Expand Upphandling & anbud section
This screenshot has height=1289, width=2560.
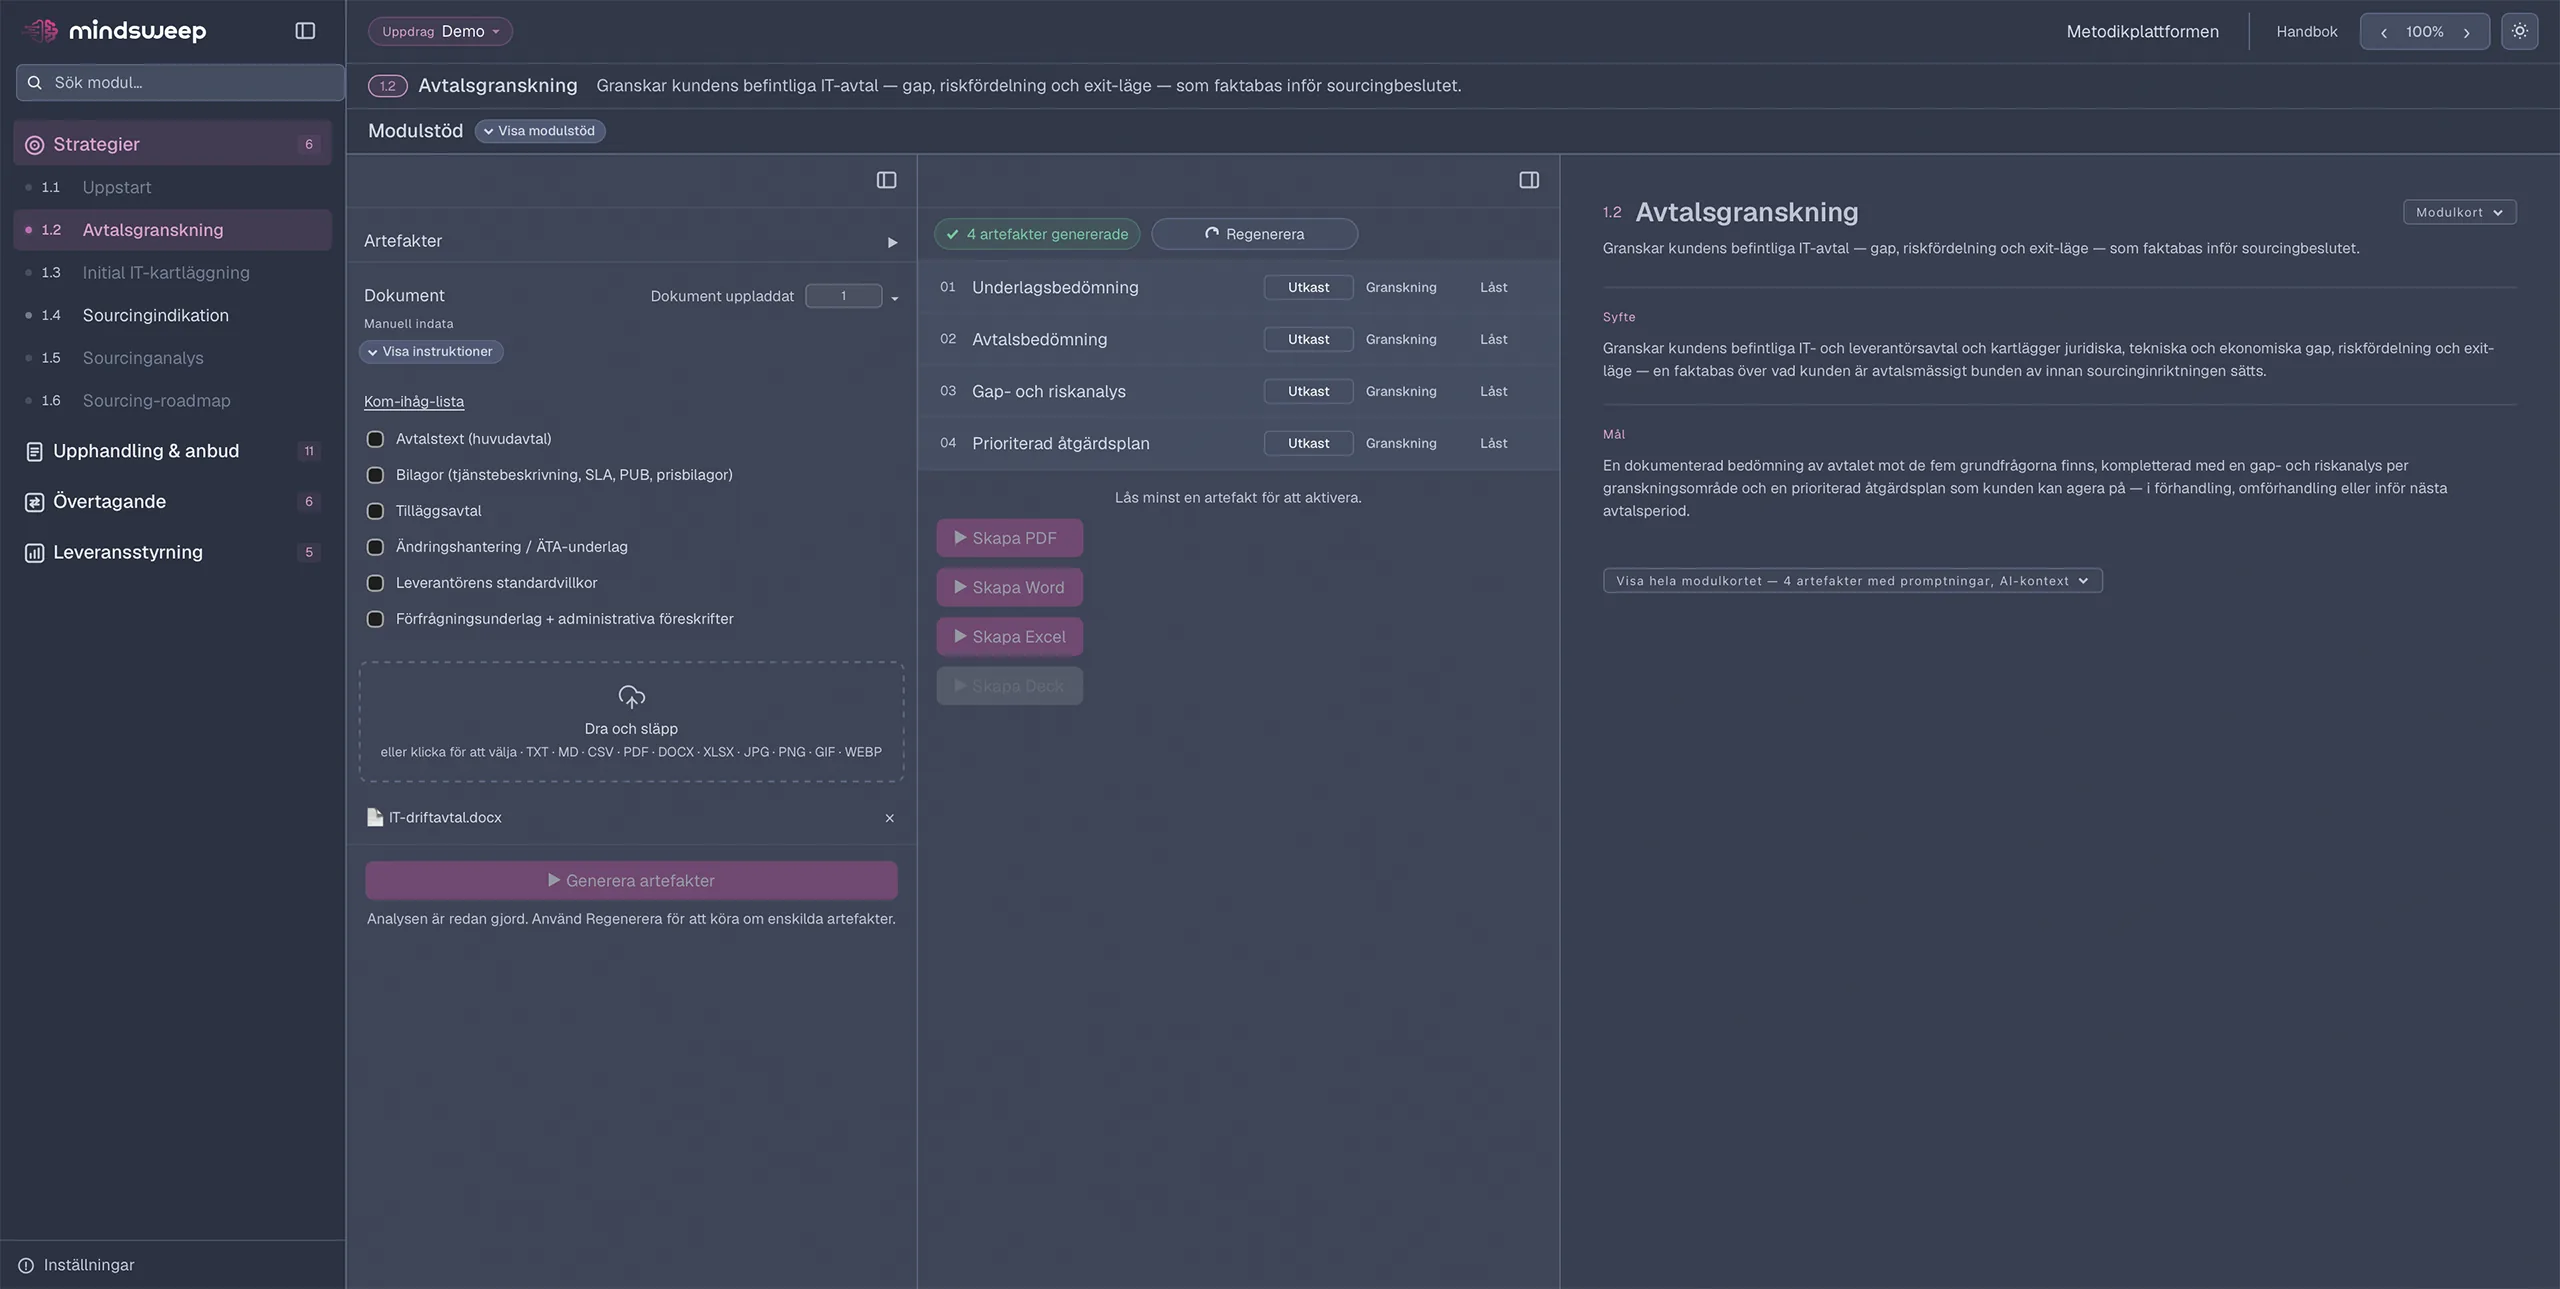click(x=172, y=451)
